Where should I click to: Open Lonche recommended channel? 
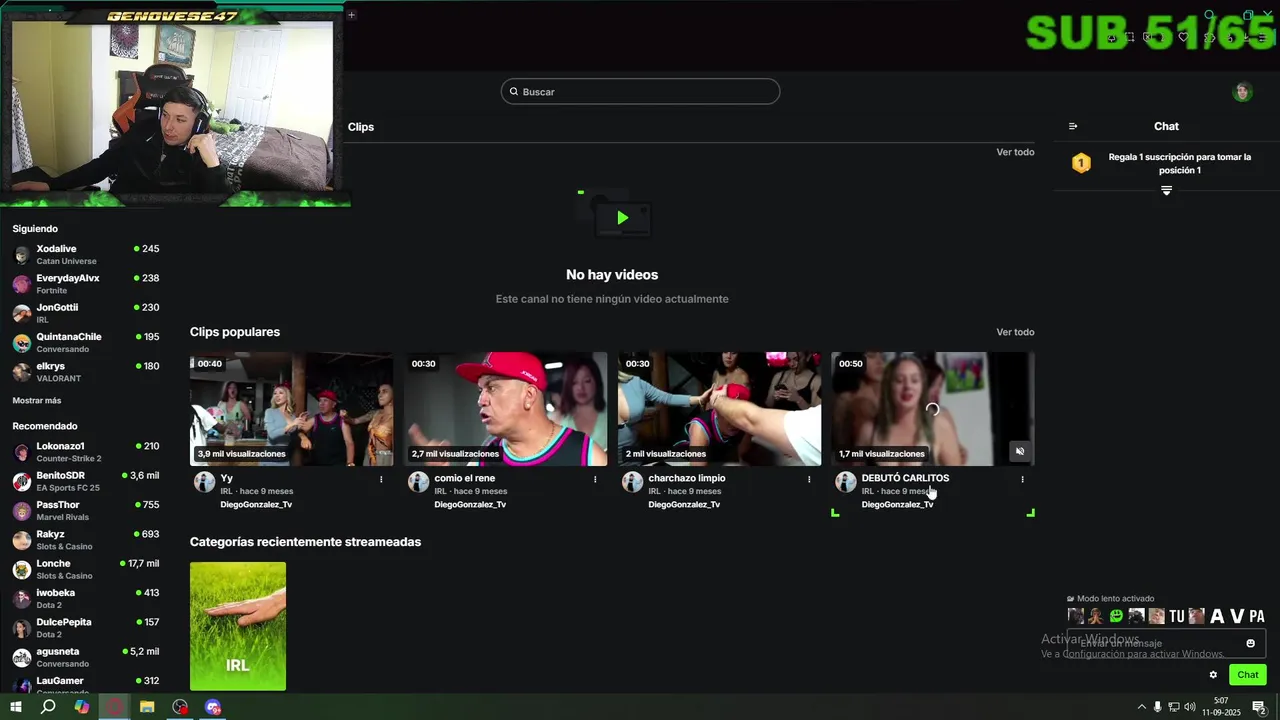point(86,569)
